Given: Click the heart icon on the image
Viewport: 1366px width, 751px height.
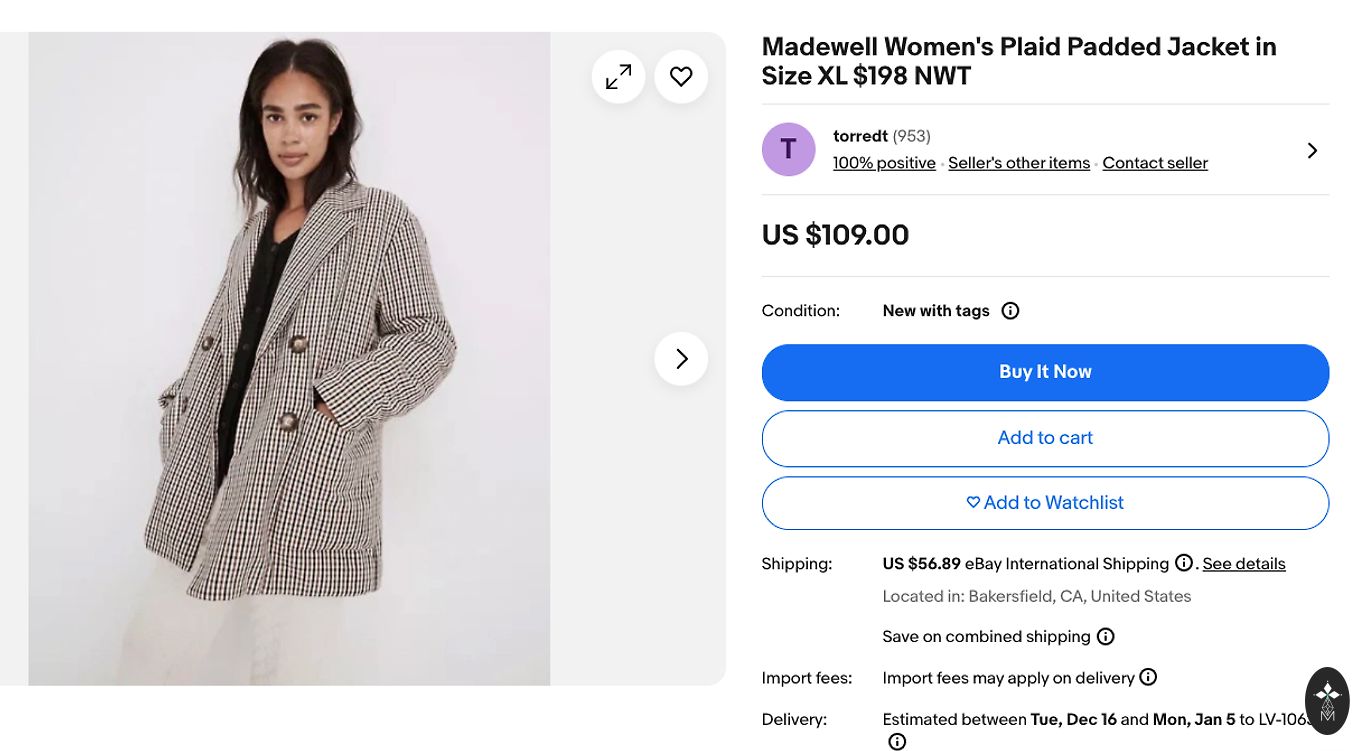Looking at the screenshot, I should 681,77.
